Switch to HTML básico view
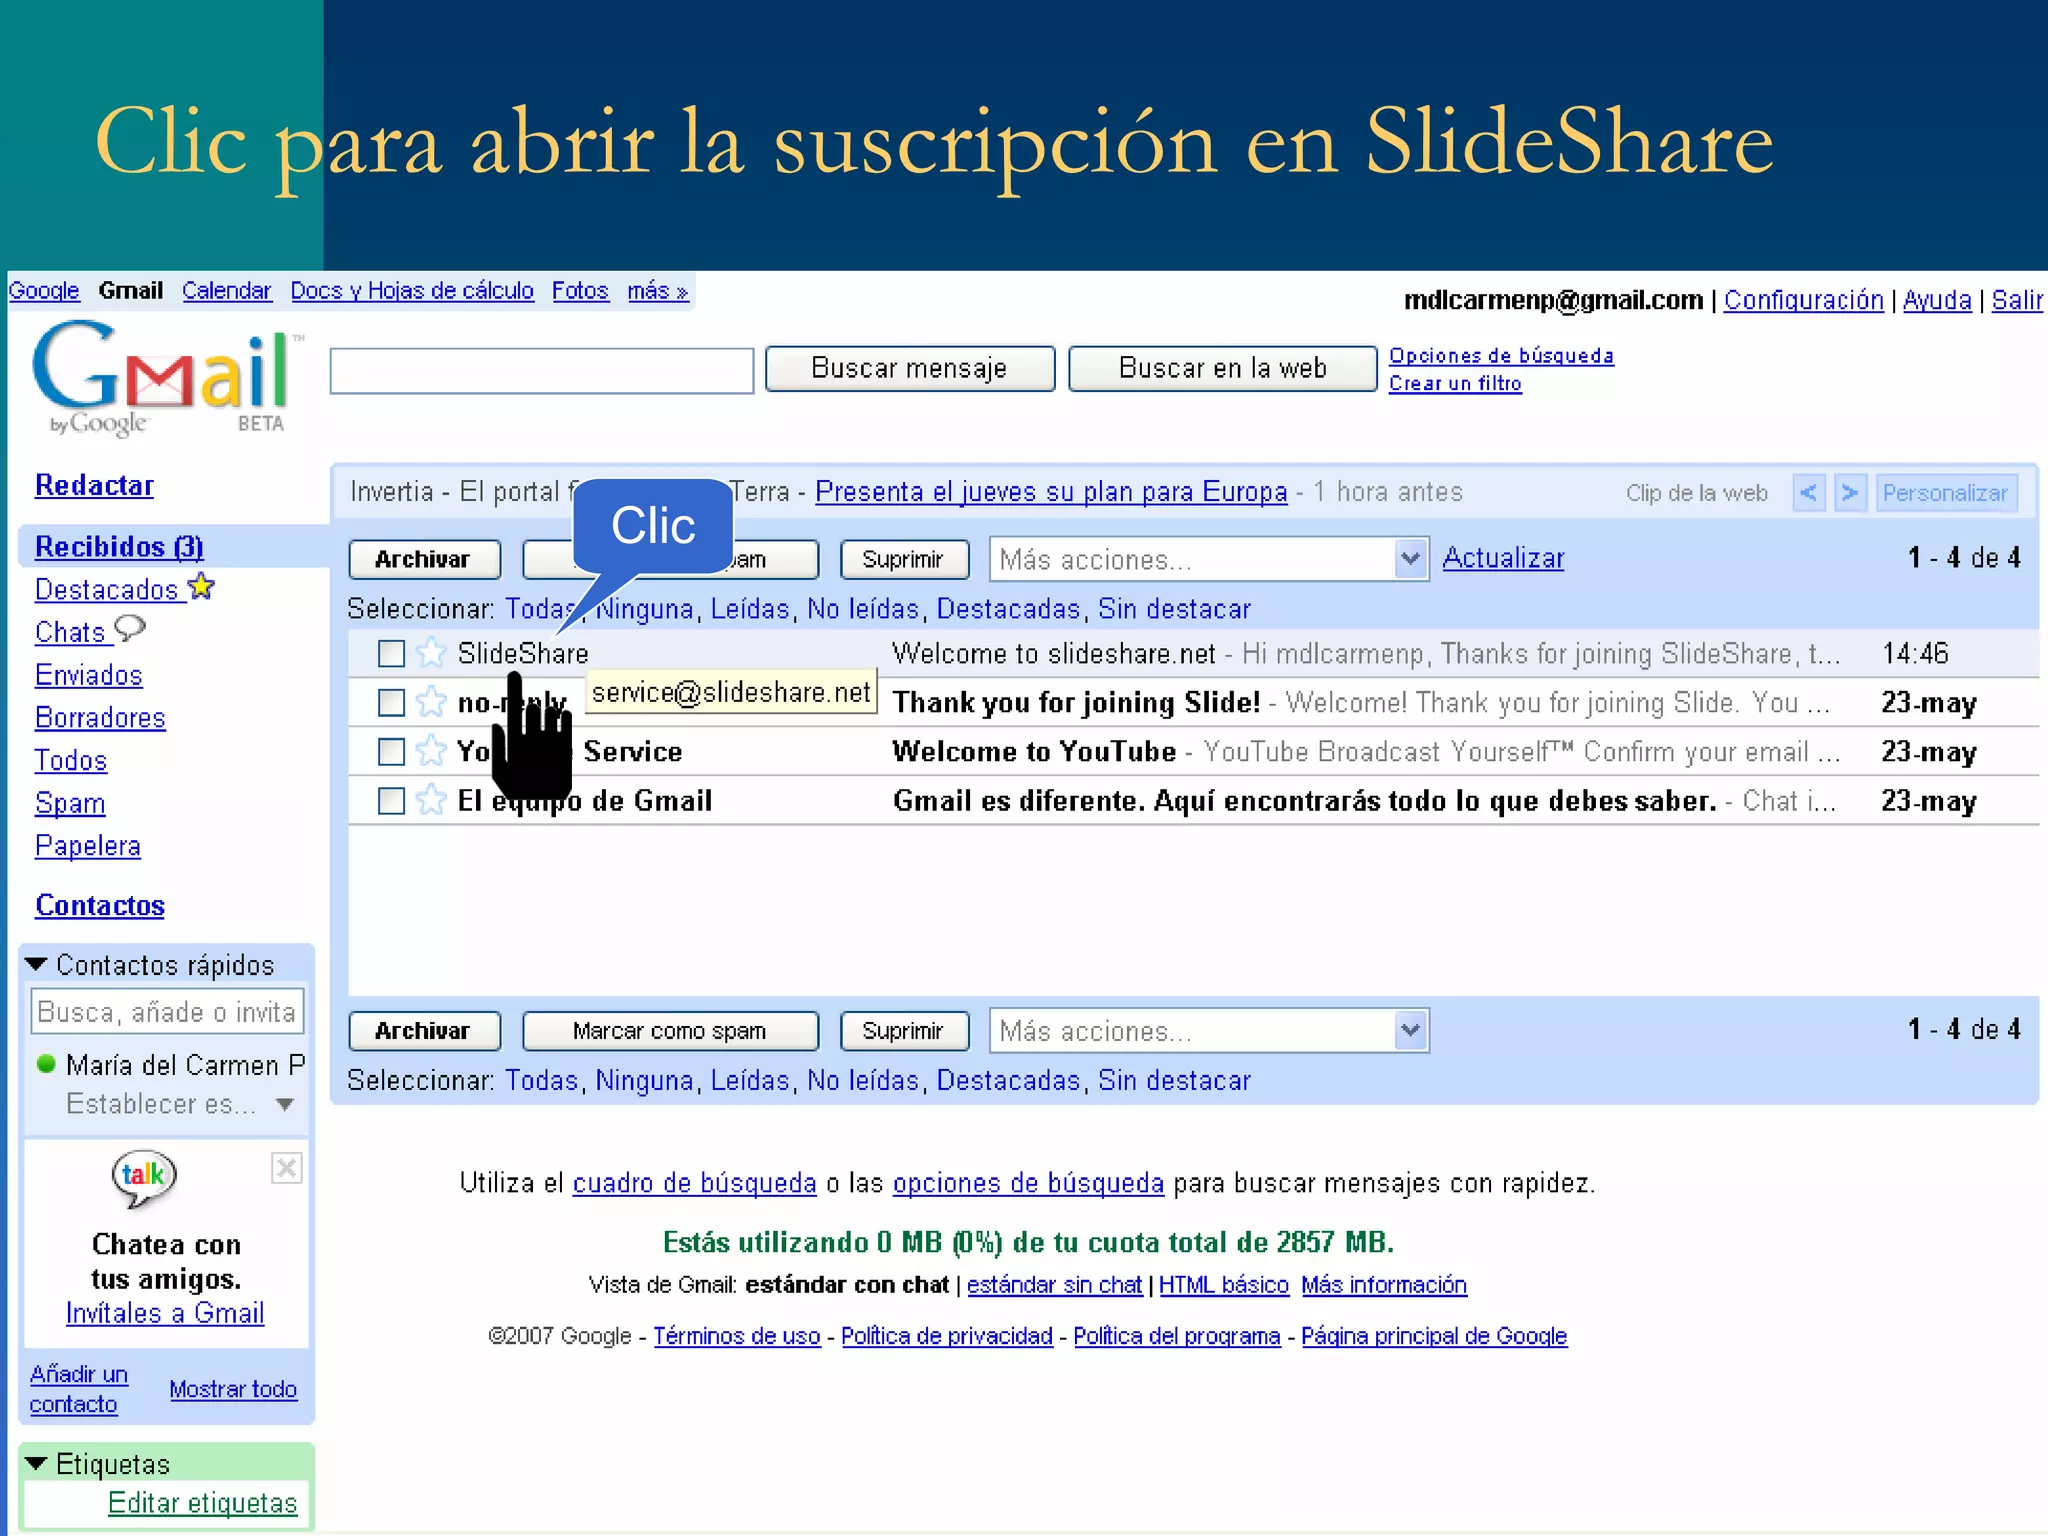Image resolution: width=2048 pixels, height=1536 pixels. [x=1224, y=1285]
